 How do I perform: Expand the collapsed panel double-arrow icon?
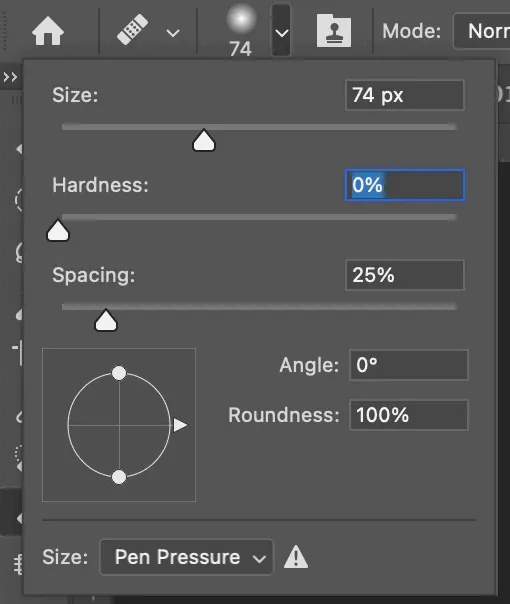10,77
